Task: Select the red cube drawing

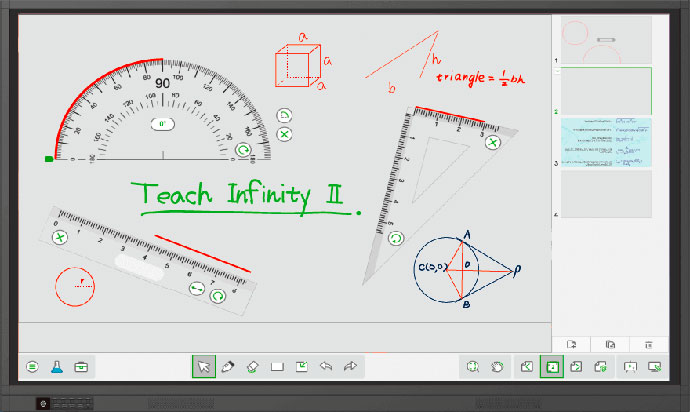Action: click(x=298, y=65)
